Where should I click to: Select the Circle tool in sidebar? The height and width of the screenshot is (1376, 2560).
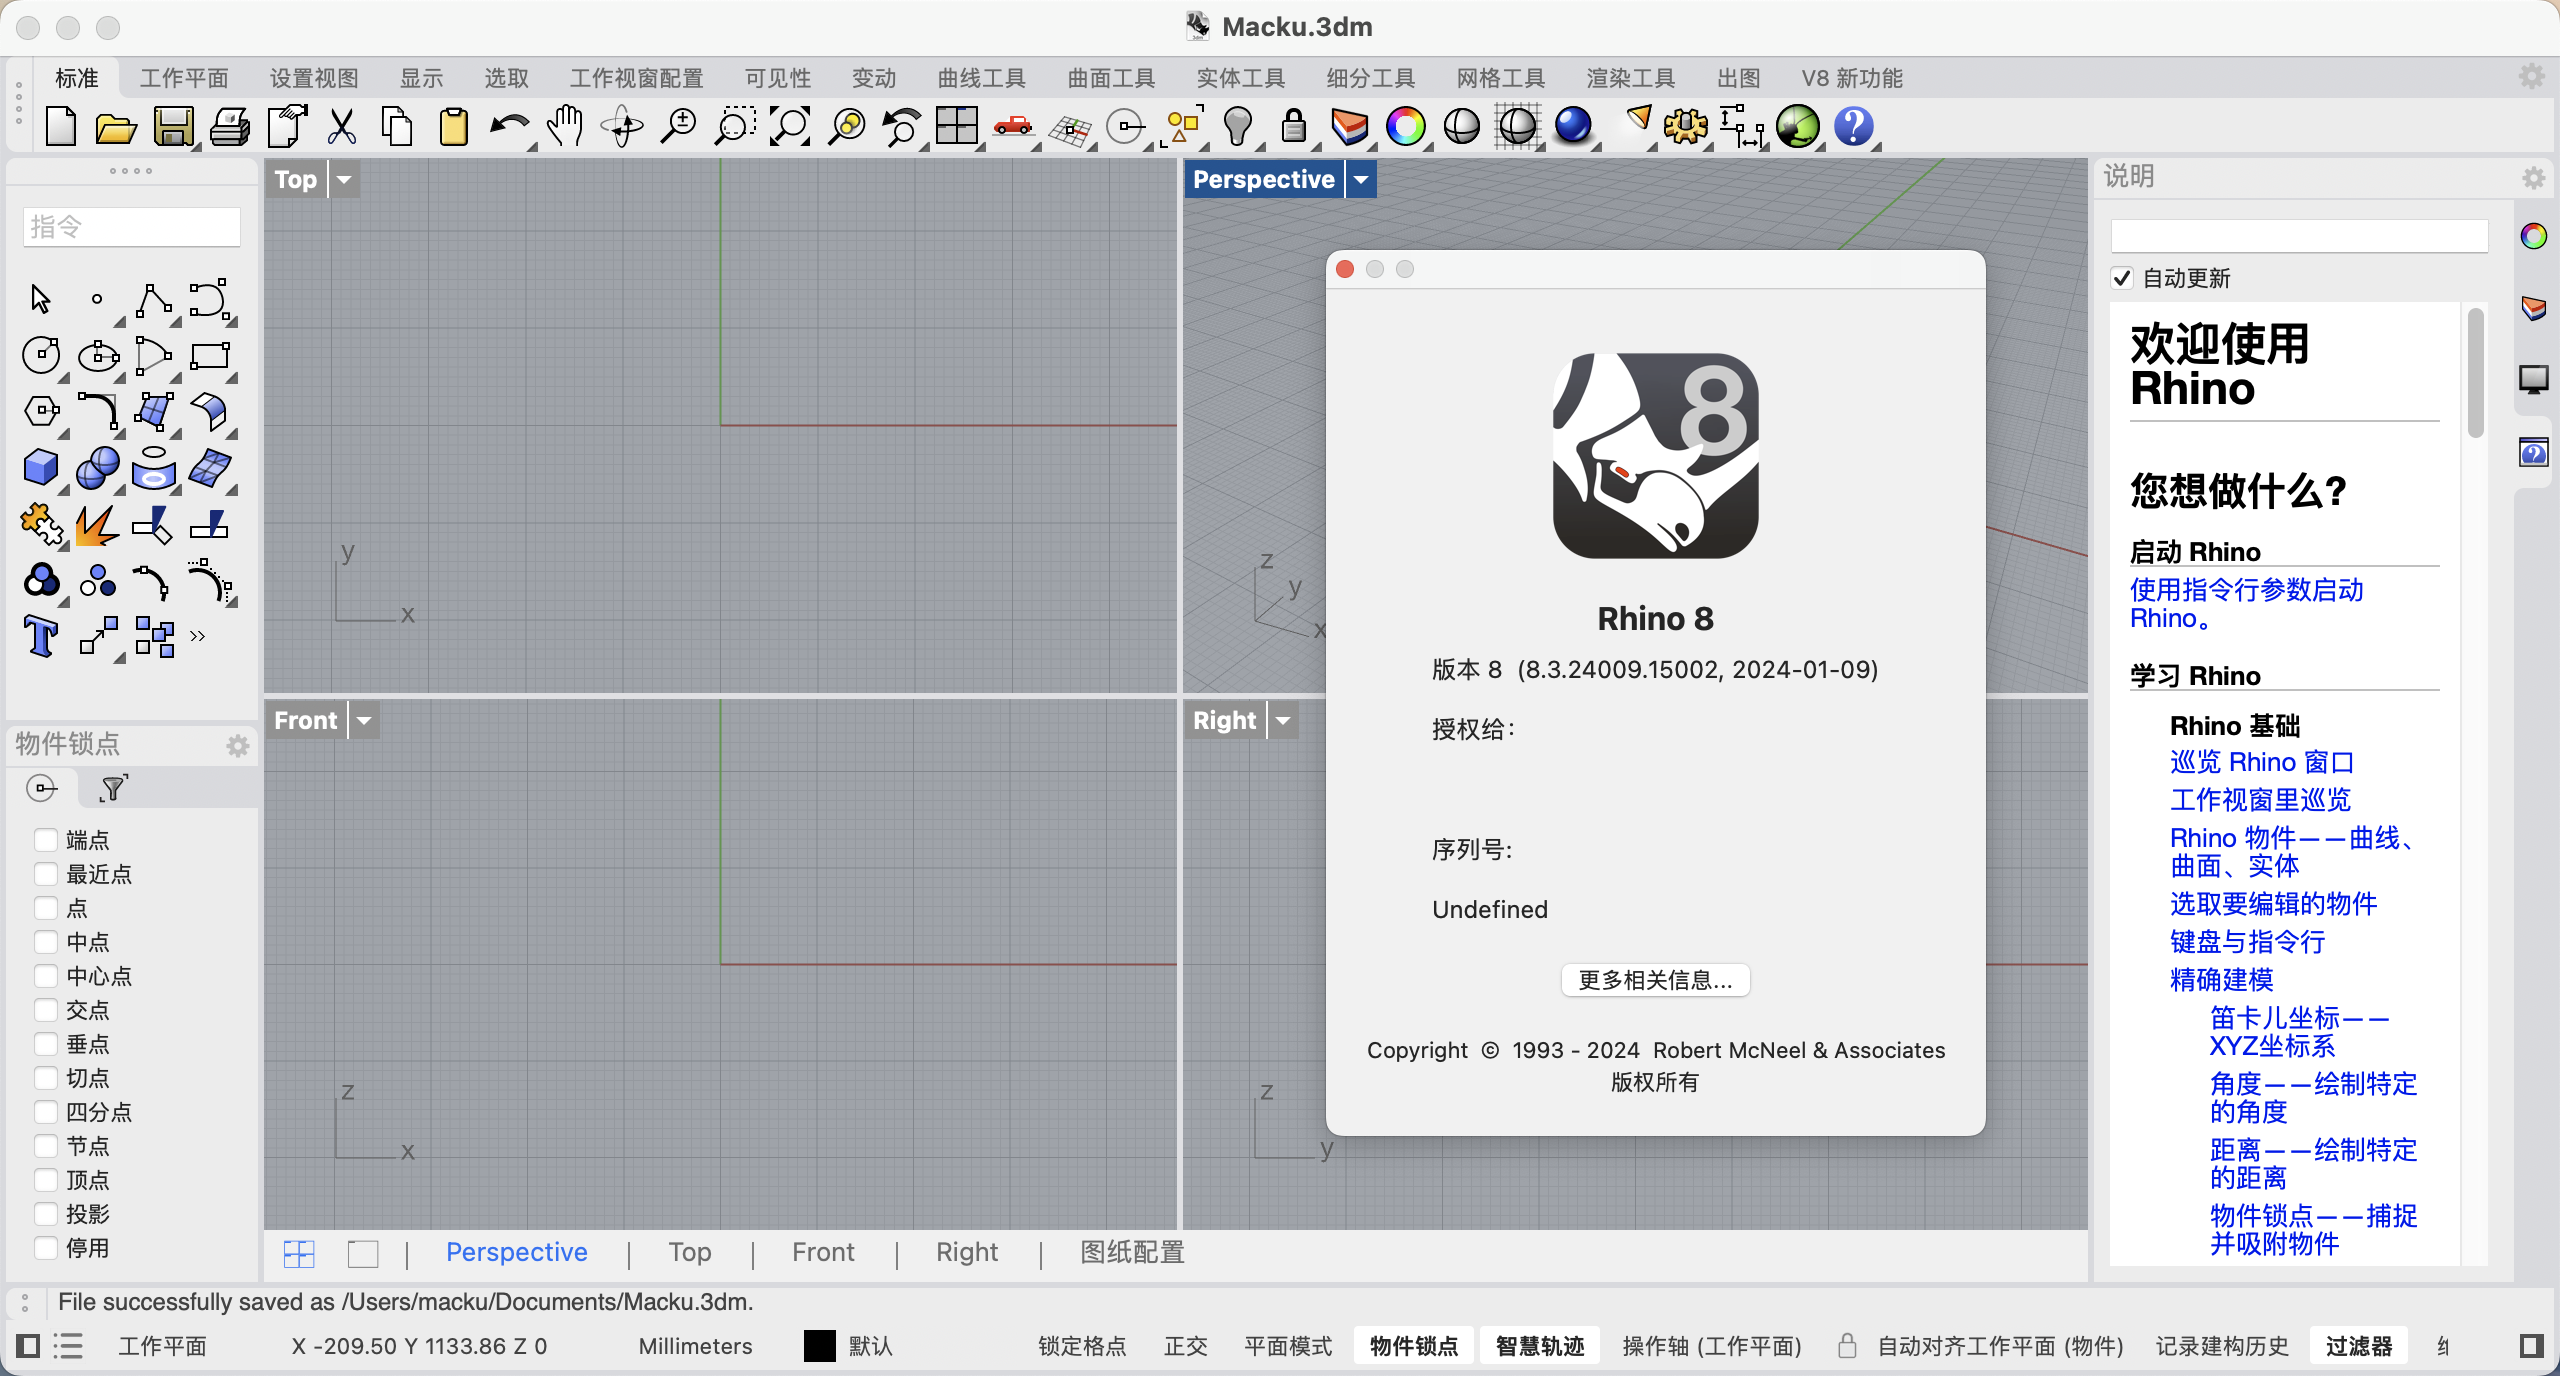coord(41,355)
